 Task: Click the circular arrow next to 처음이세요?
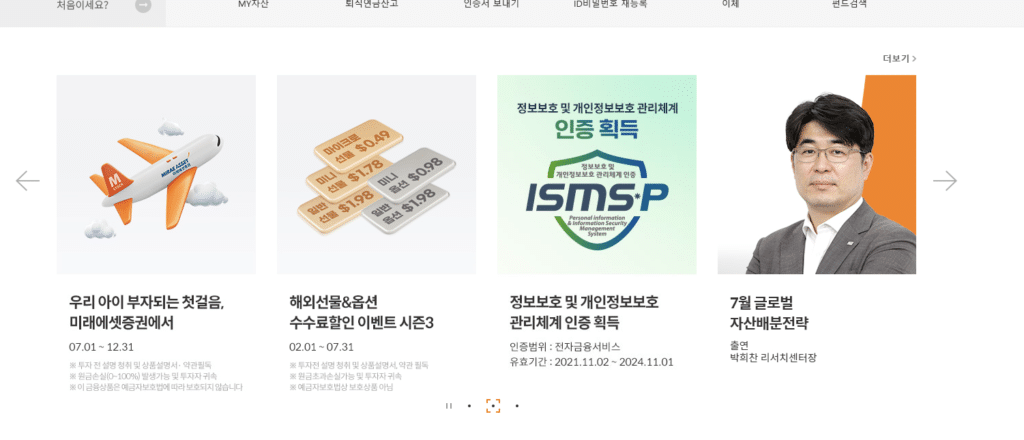[143, 5]
